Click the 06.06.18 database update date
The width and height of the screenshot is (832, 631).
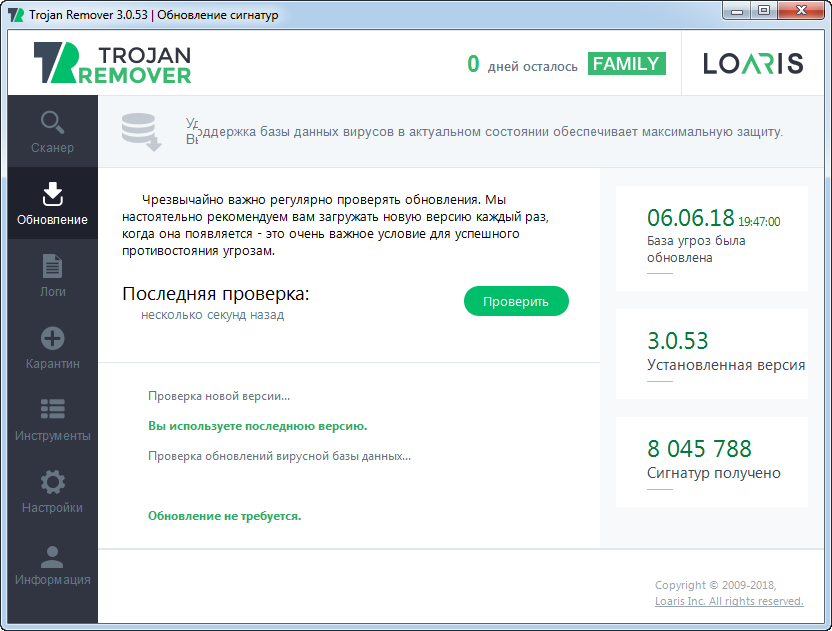(x=690, y=218)
